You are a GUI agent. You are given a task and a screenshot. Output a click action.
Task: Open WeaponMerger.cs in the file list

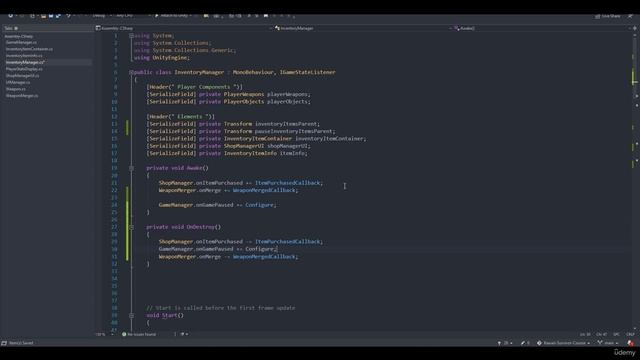pos(22,96)
